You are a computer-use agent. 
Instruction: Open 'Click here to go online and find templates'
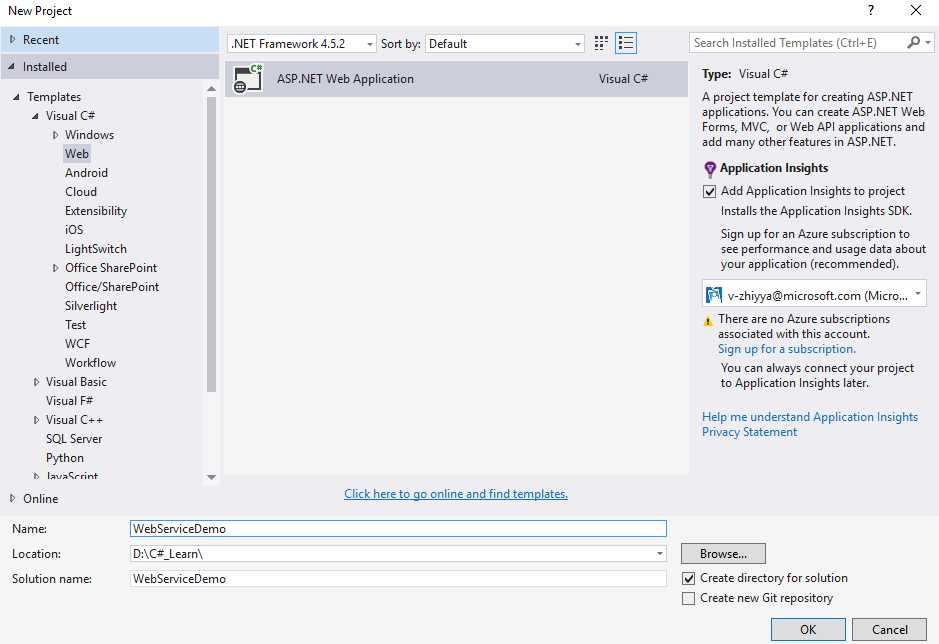point(456,494)
